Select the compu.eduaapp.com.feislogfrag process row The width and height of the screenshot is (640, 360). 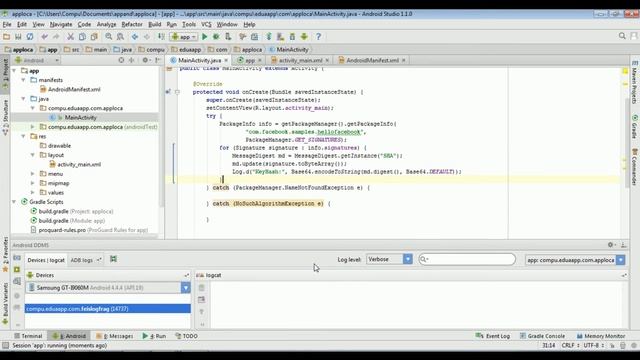(x=108, y=309)
